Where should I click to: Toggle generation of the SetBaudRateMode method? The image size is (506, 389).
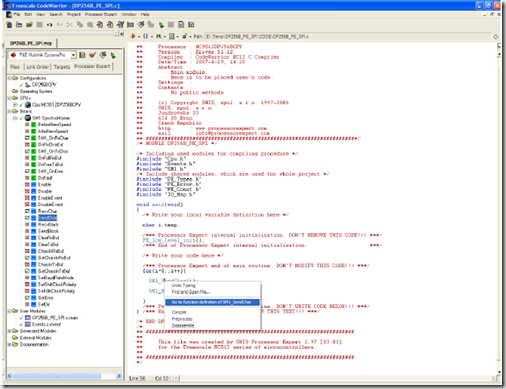(x=27, y=278)
